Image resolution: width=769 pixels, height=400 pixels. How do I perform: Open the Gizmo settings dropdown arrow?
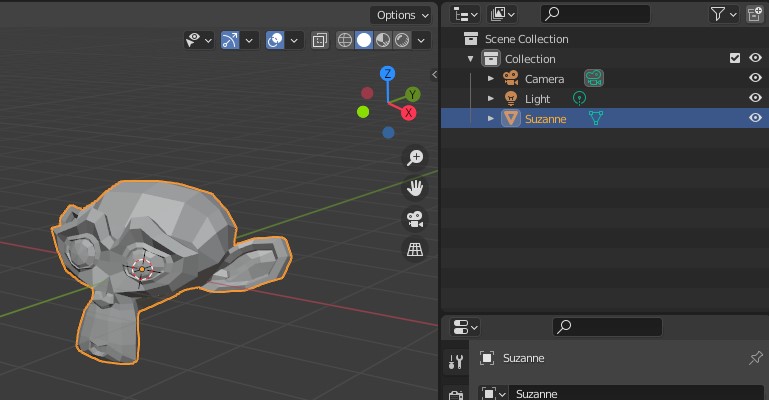(x=249, y=40)
